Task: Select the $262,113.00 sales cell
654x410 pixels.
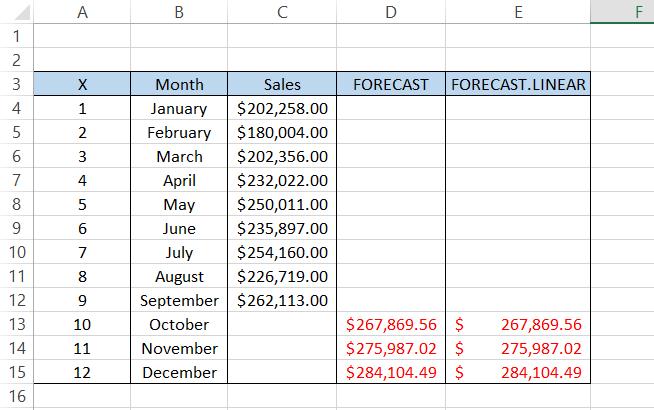Action: tap(282, 300)
